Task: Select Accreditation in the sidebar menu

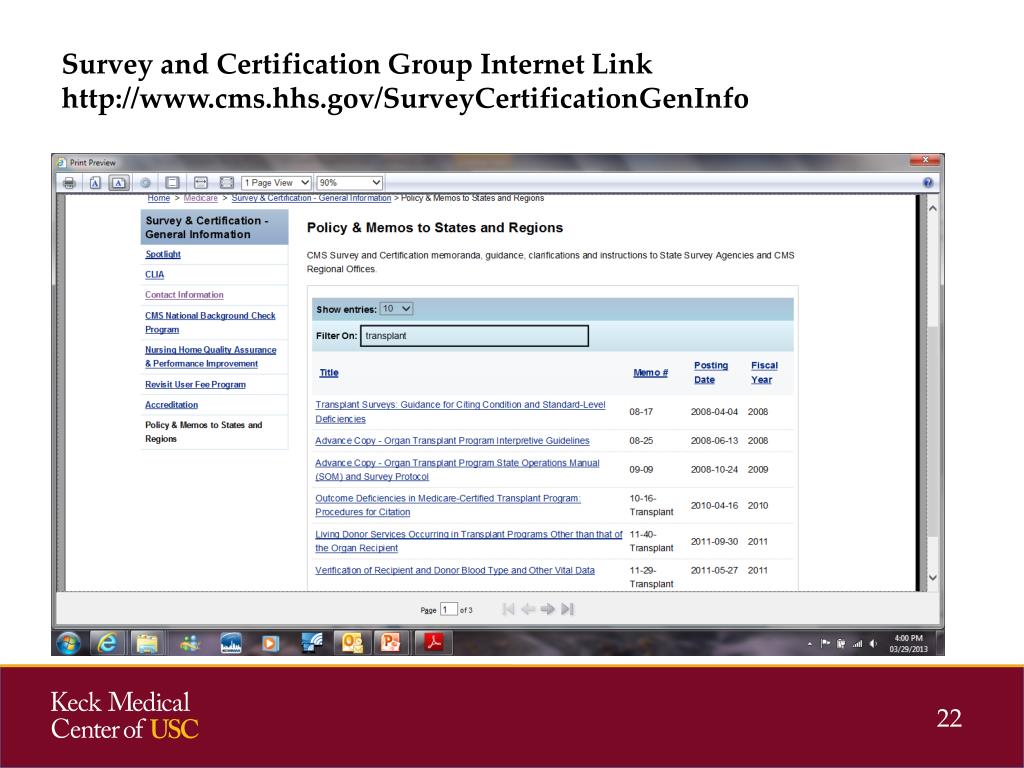Action: pos(171,405)
